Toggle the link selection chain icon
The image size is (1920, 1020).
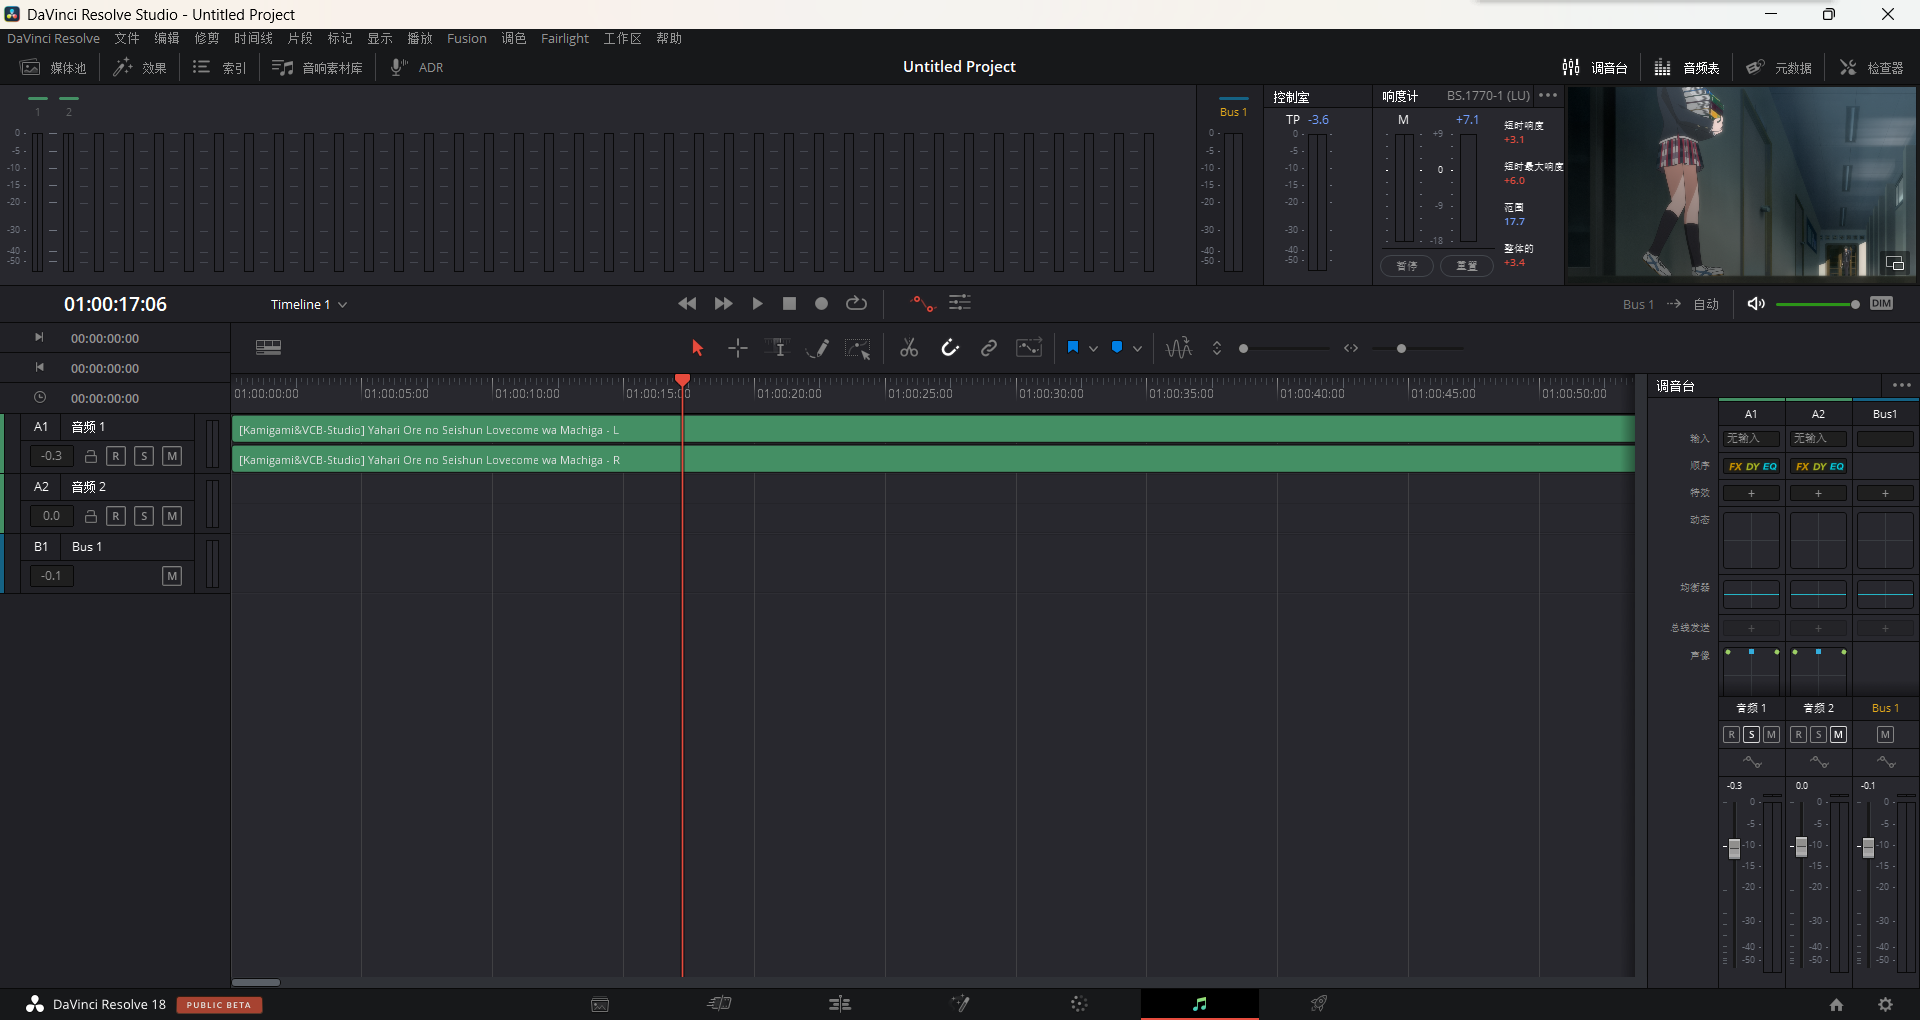(989, 348)
